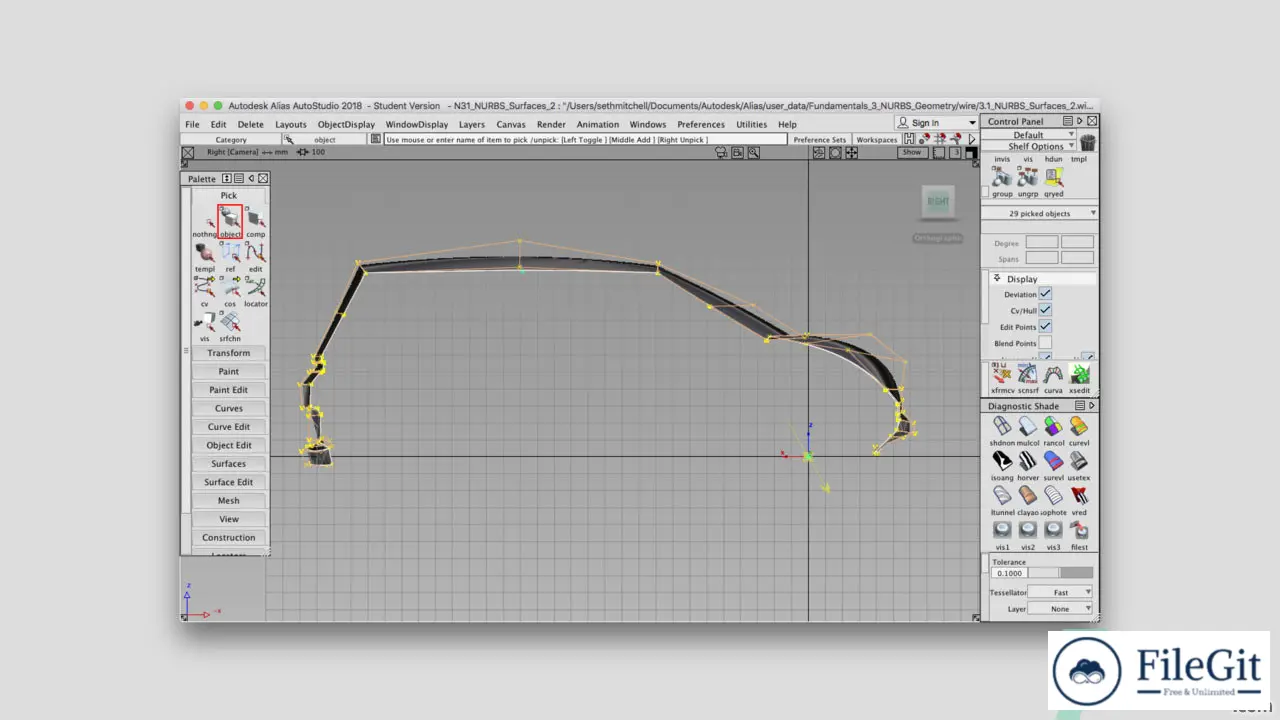Screen dimensions: 1280x720
Task: Adjust the Tolerance slider
Action: point(1060,573)
